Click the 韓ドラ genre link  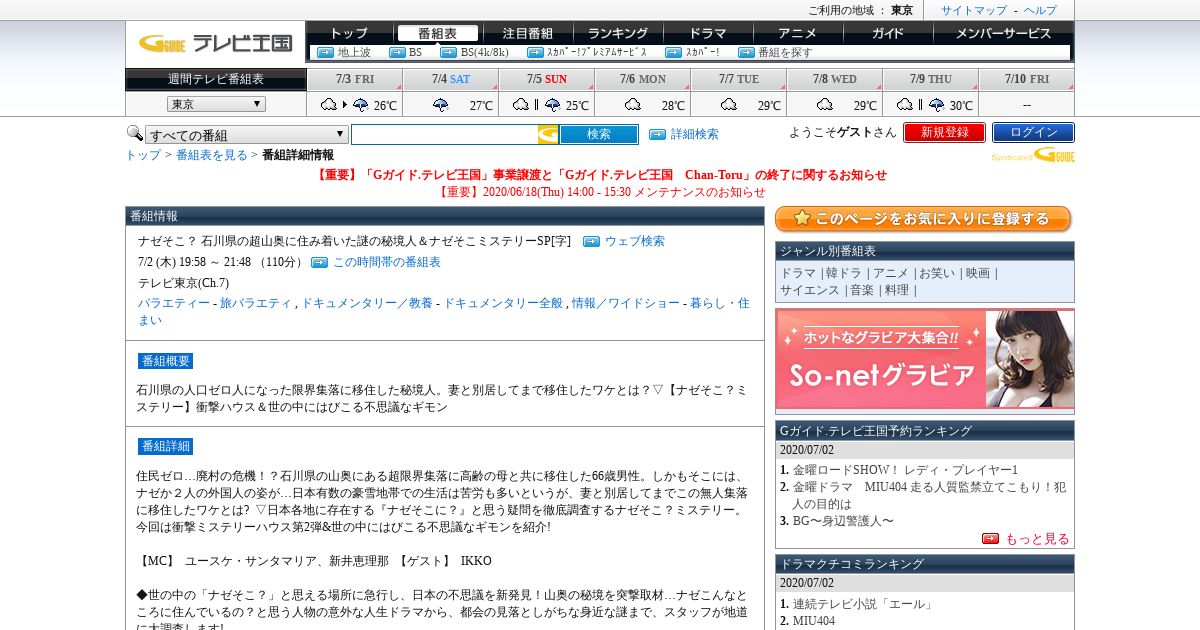843,273
